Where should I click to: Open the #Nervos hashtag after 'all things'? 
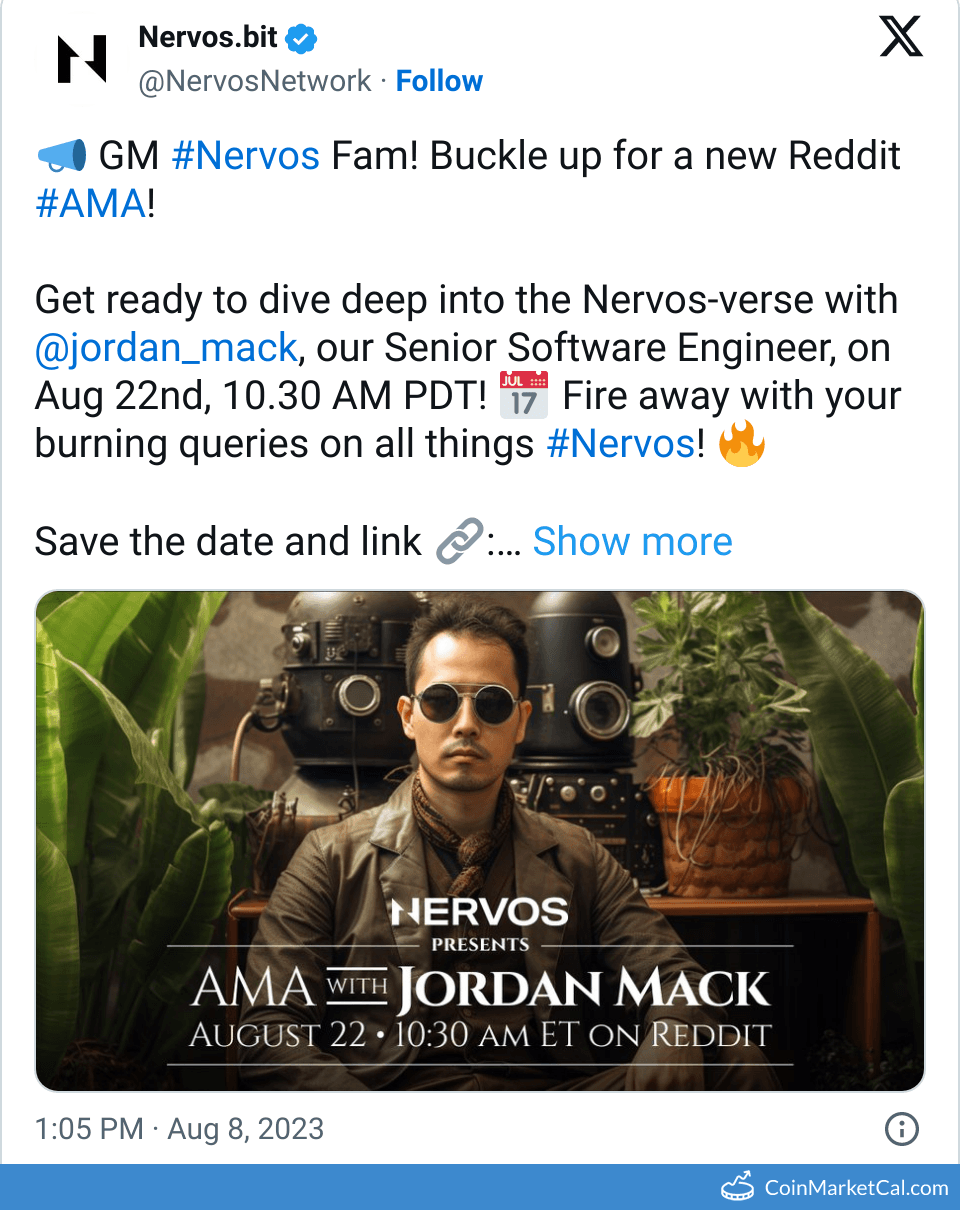coord(620,444)
